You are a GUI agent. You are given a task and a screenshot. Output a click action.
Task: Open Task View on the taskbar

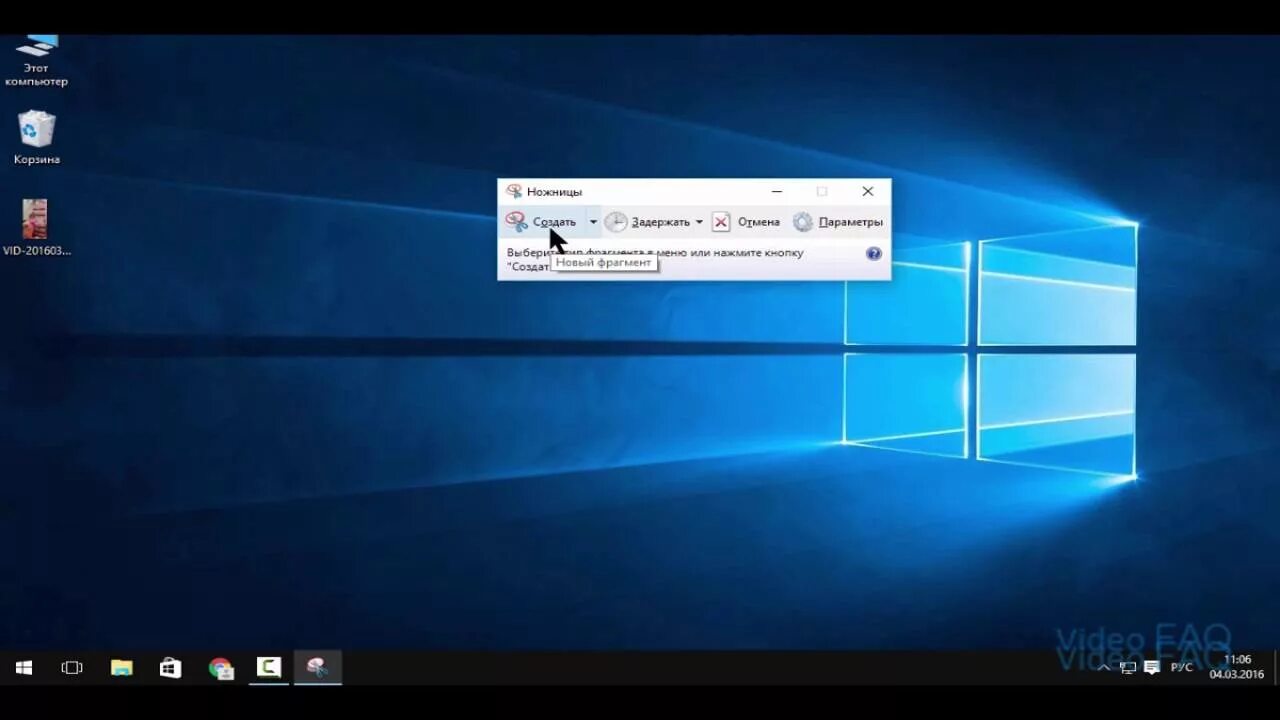click(x=72, y=668)
